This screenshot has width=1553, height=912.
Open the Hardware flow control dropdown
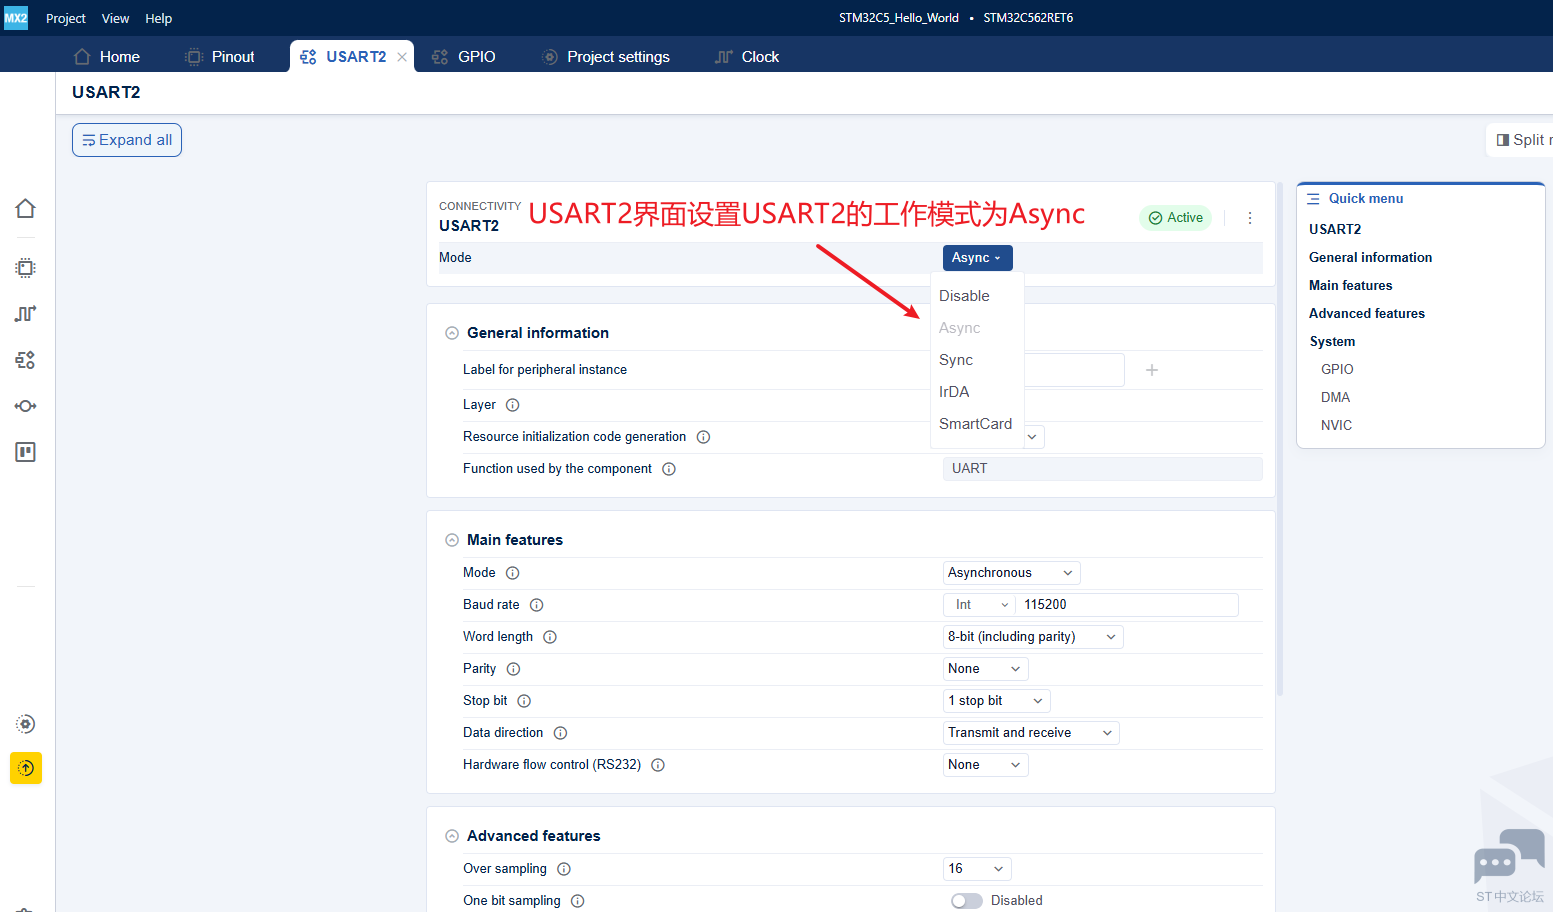(x=985, y=765)
